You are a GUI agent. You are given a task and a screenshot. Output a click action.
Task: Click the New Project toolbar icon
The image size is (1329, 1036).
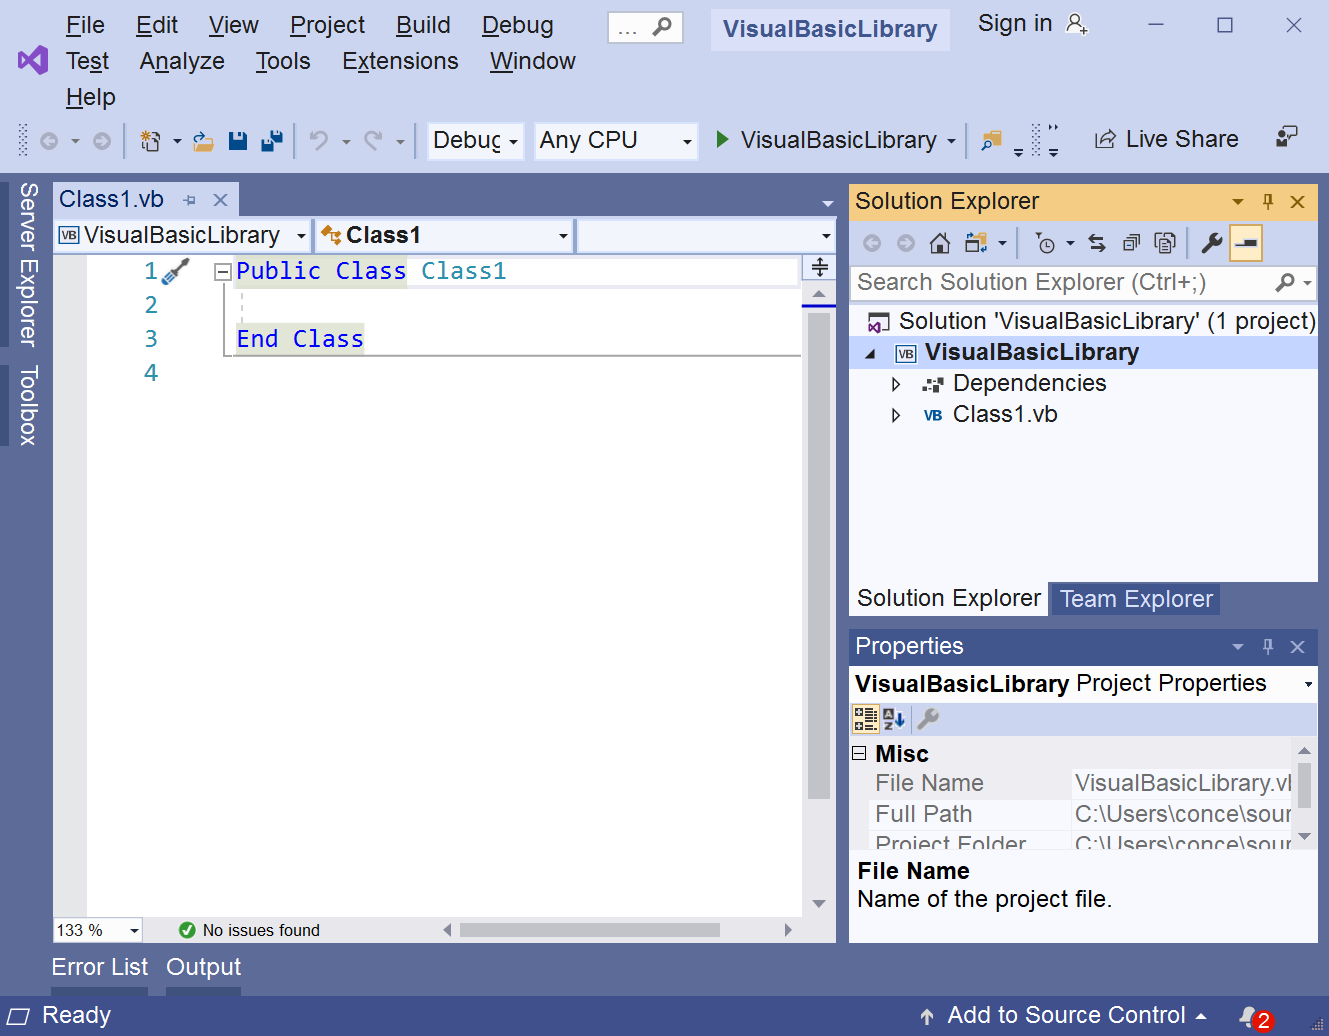pos(150,141)
